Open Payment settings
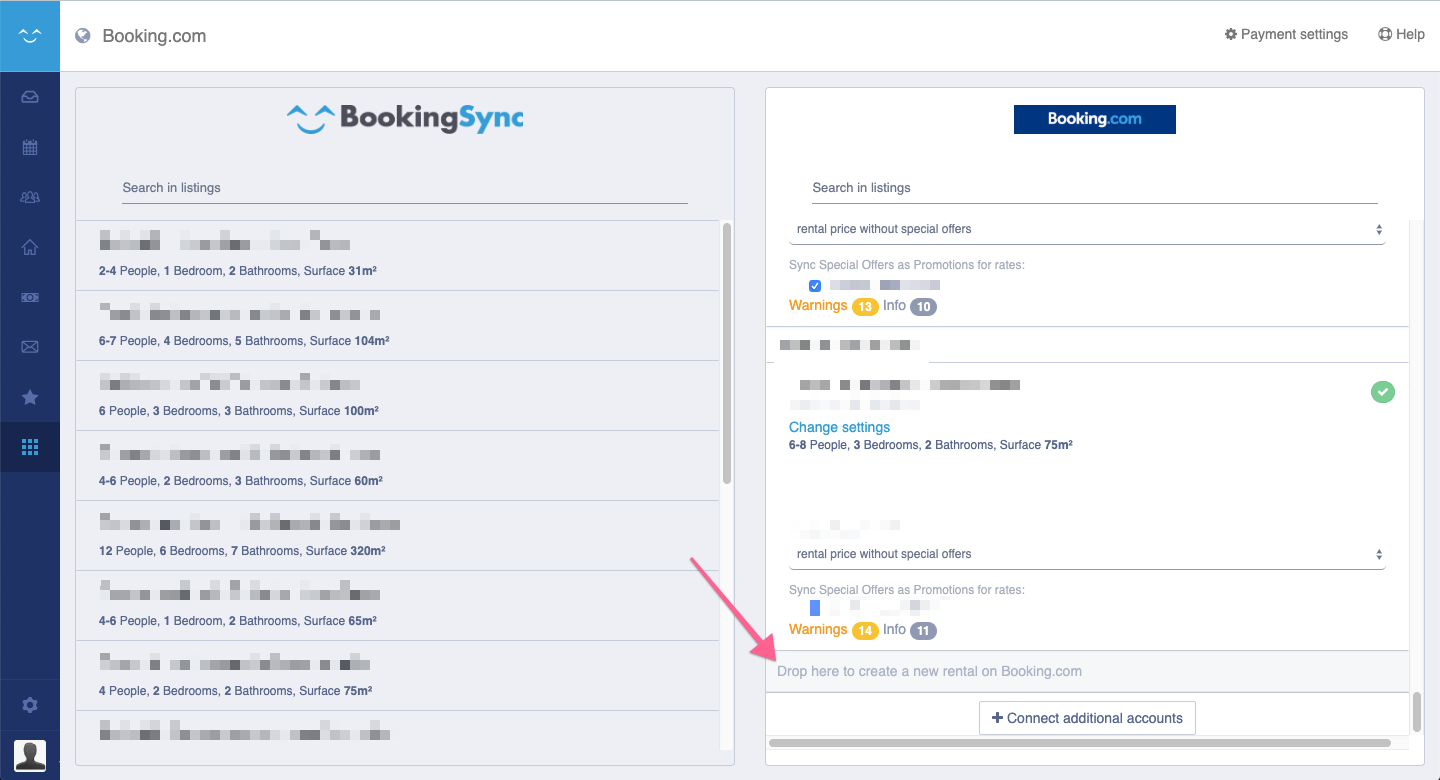This screenshot has width=1440, height=780. pos(1286,34)
